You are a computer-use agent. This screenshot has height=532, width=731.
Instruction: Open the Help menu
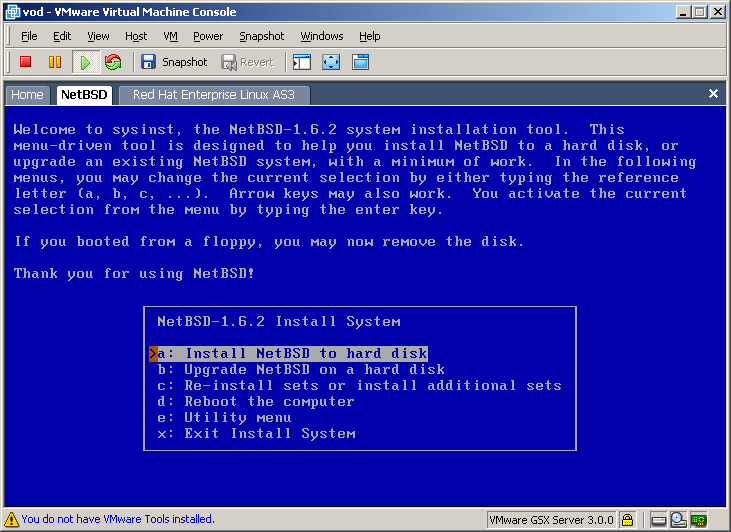tap(369, 36)
